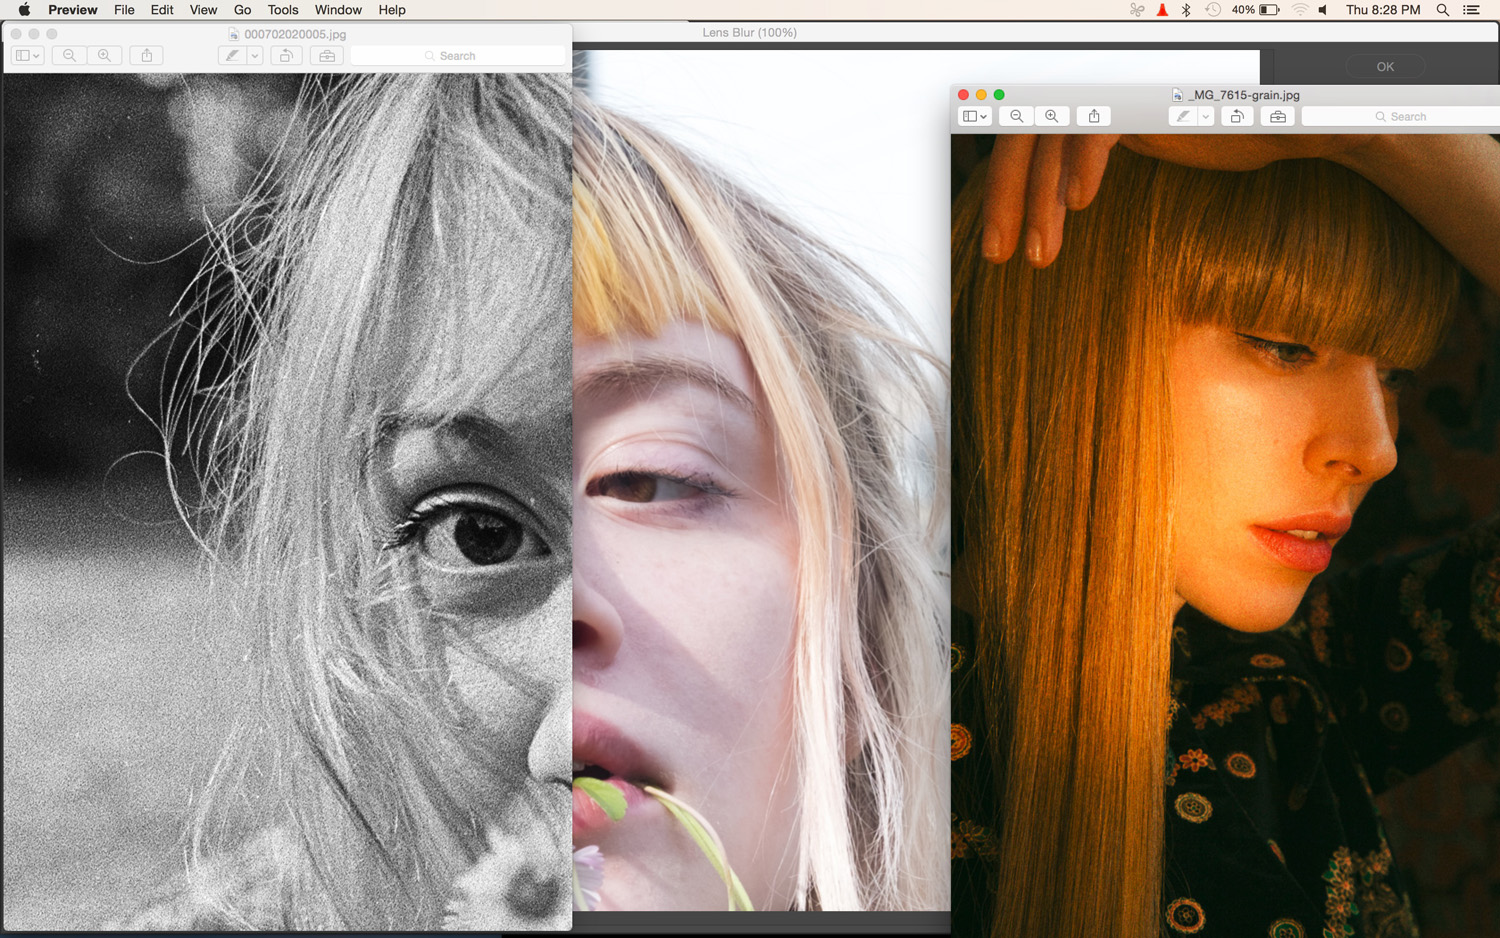The height and width of the screenshot is (938, 1500).
Task: Open the Go menu
Action: click(242, 10)
